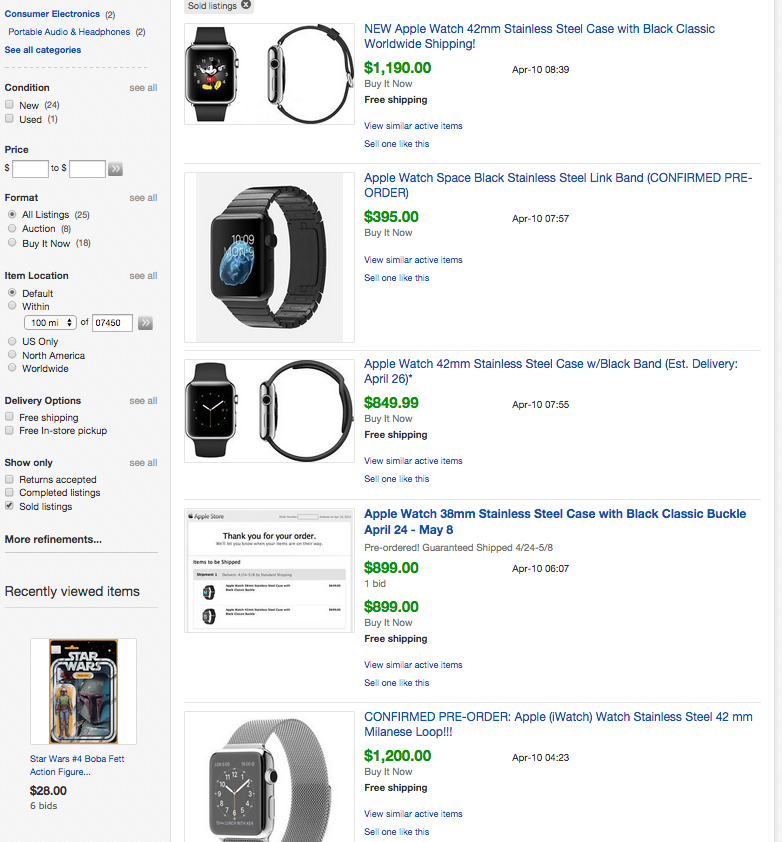The width and height of the screenshot is (782, 842).
Task: Expand More refinements options
Action: point(53,540)
